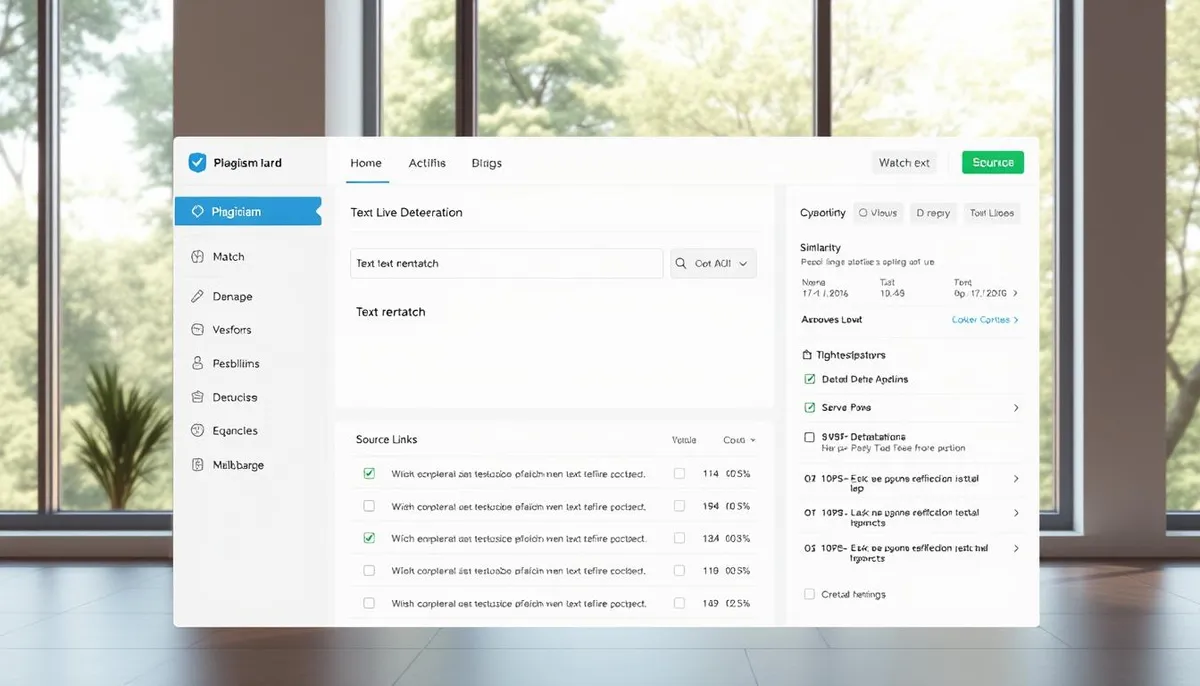
Task: Click the clipboard icon beside Tightesipstvrs
Action: 808,355
